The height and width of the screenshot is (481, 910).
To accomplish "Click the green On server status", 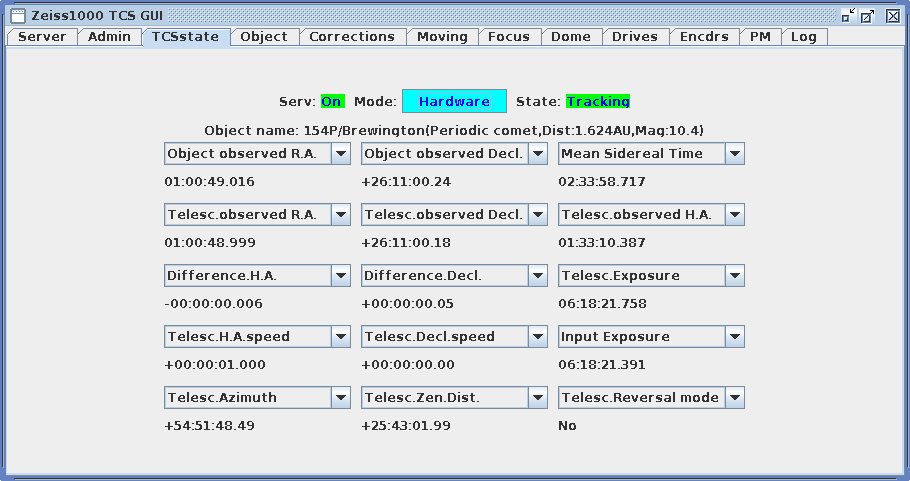I will (x=333, y=102).
